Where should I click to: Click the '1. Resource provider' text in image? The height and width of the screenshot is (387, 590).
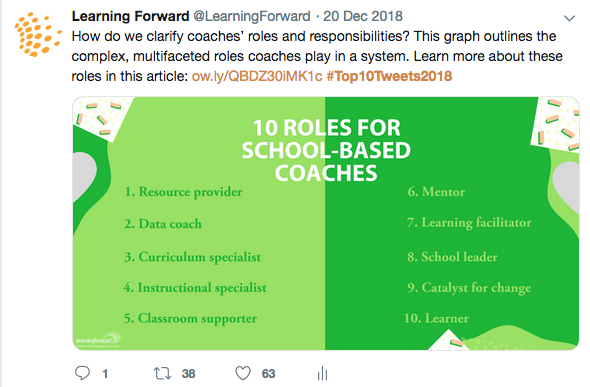point(183,192)
